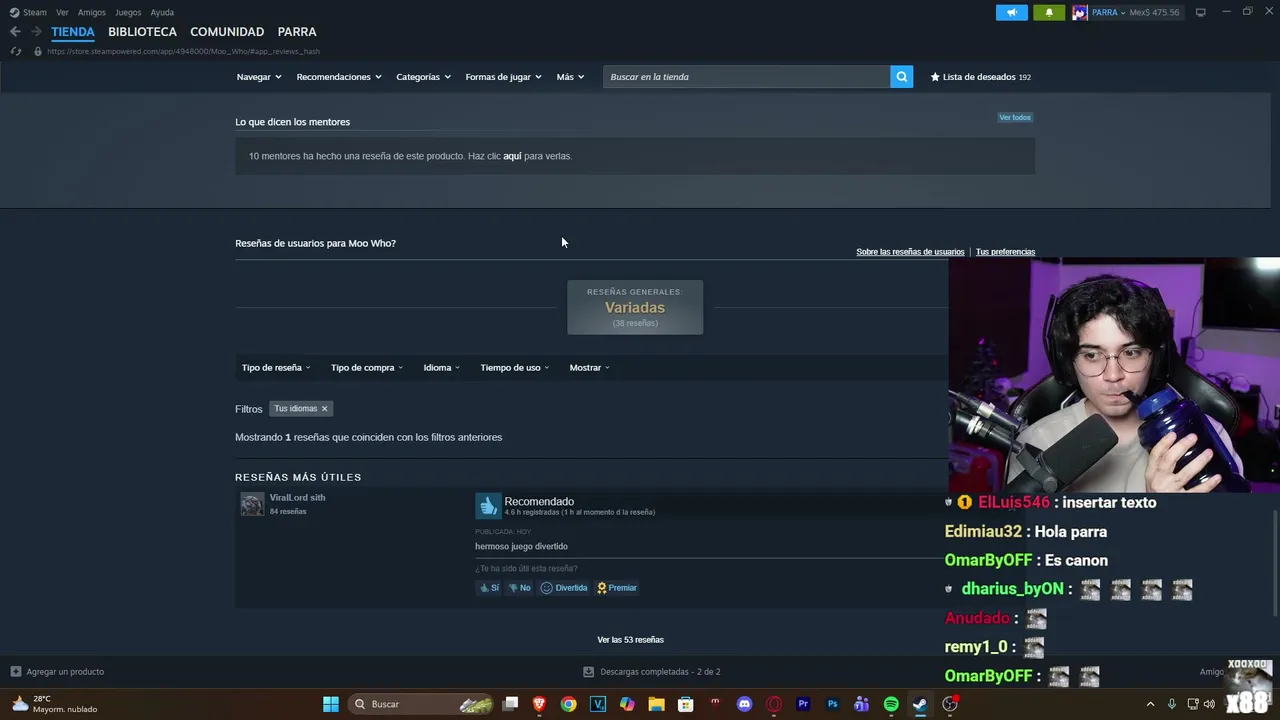This screenshot has width=1280, height=720.
Task: Open the Steam taskbar icon
Action: click(920, 704)
